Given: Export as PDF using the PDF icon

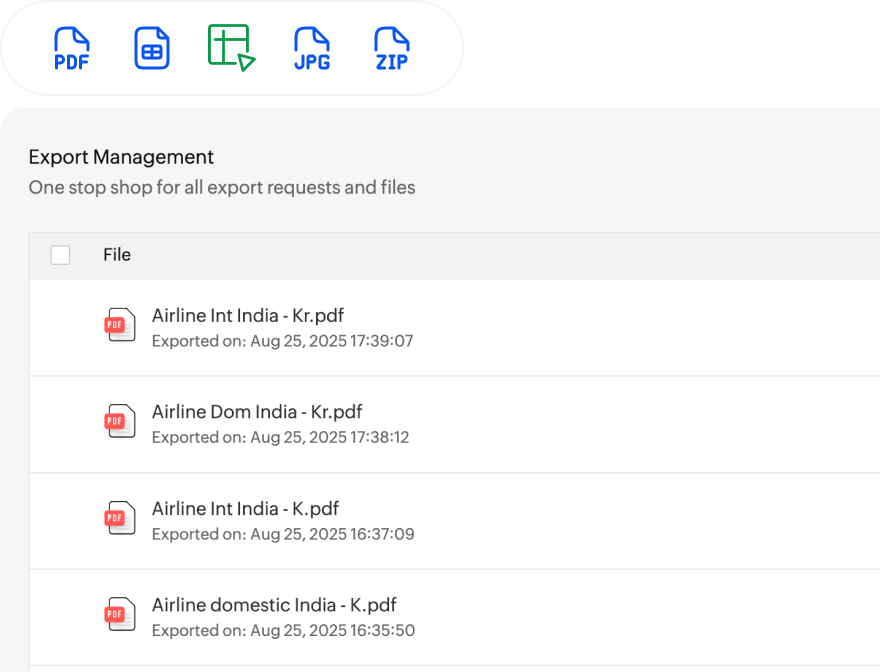Looking at the screenshot, I should 72,48.
